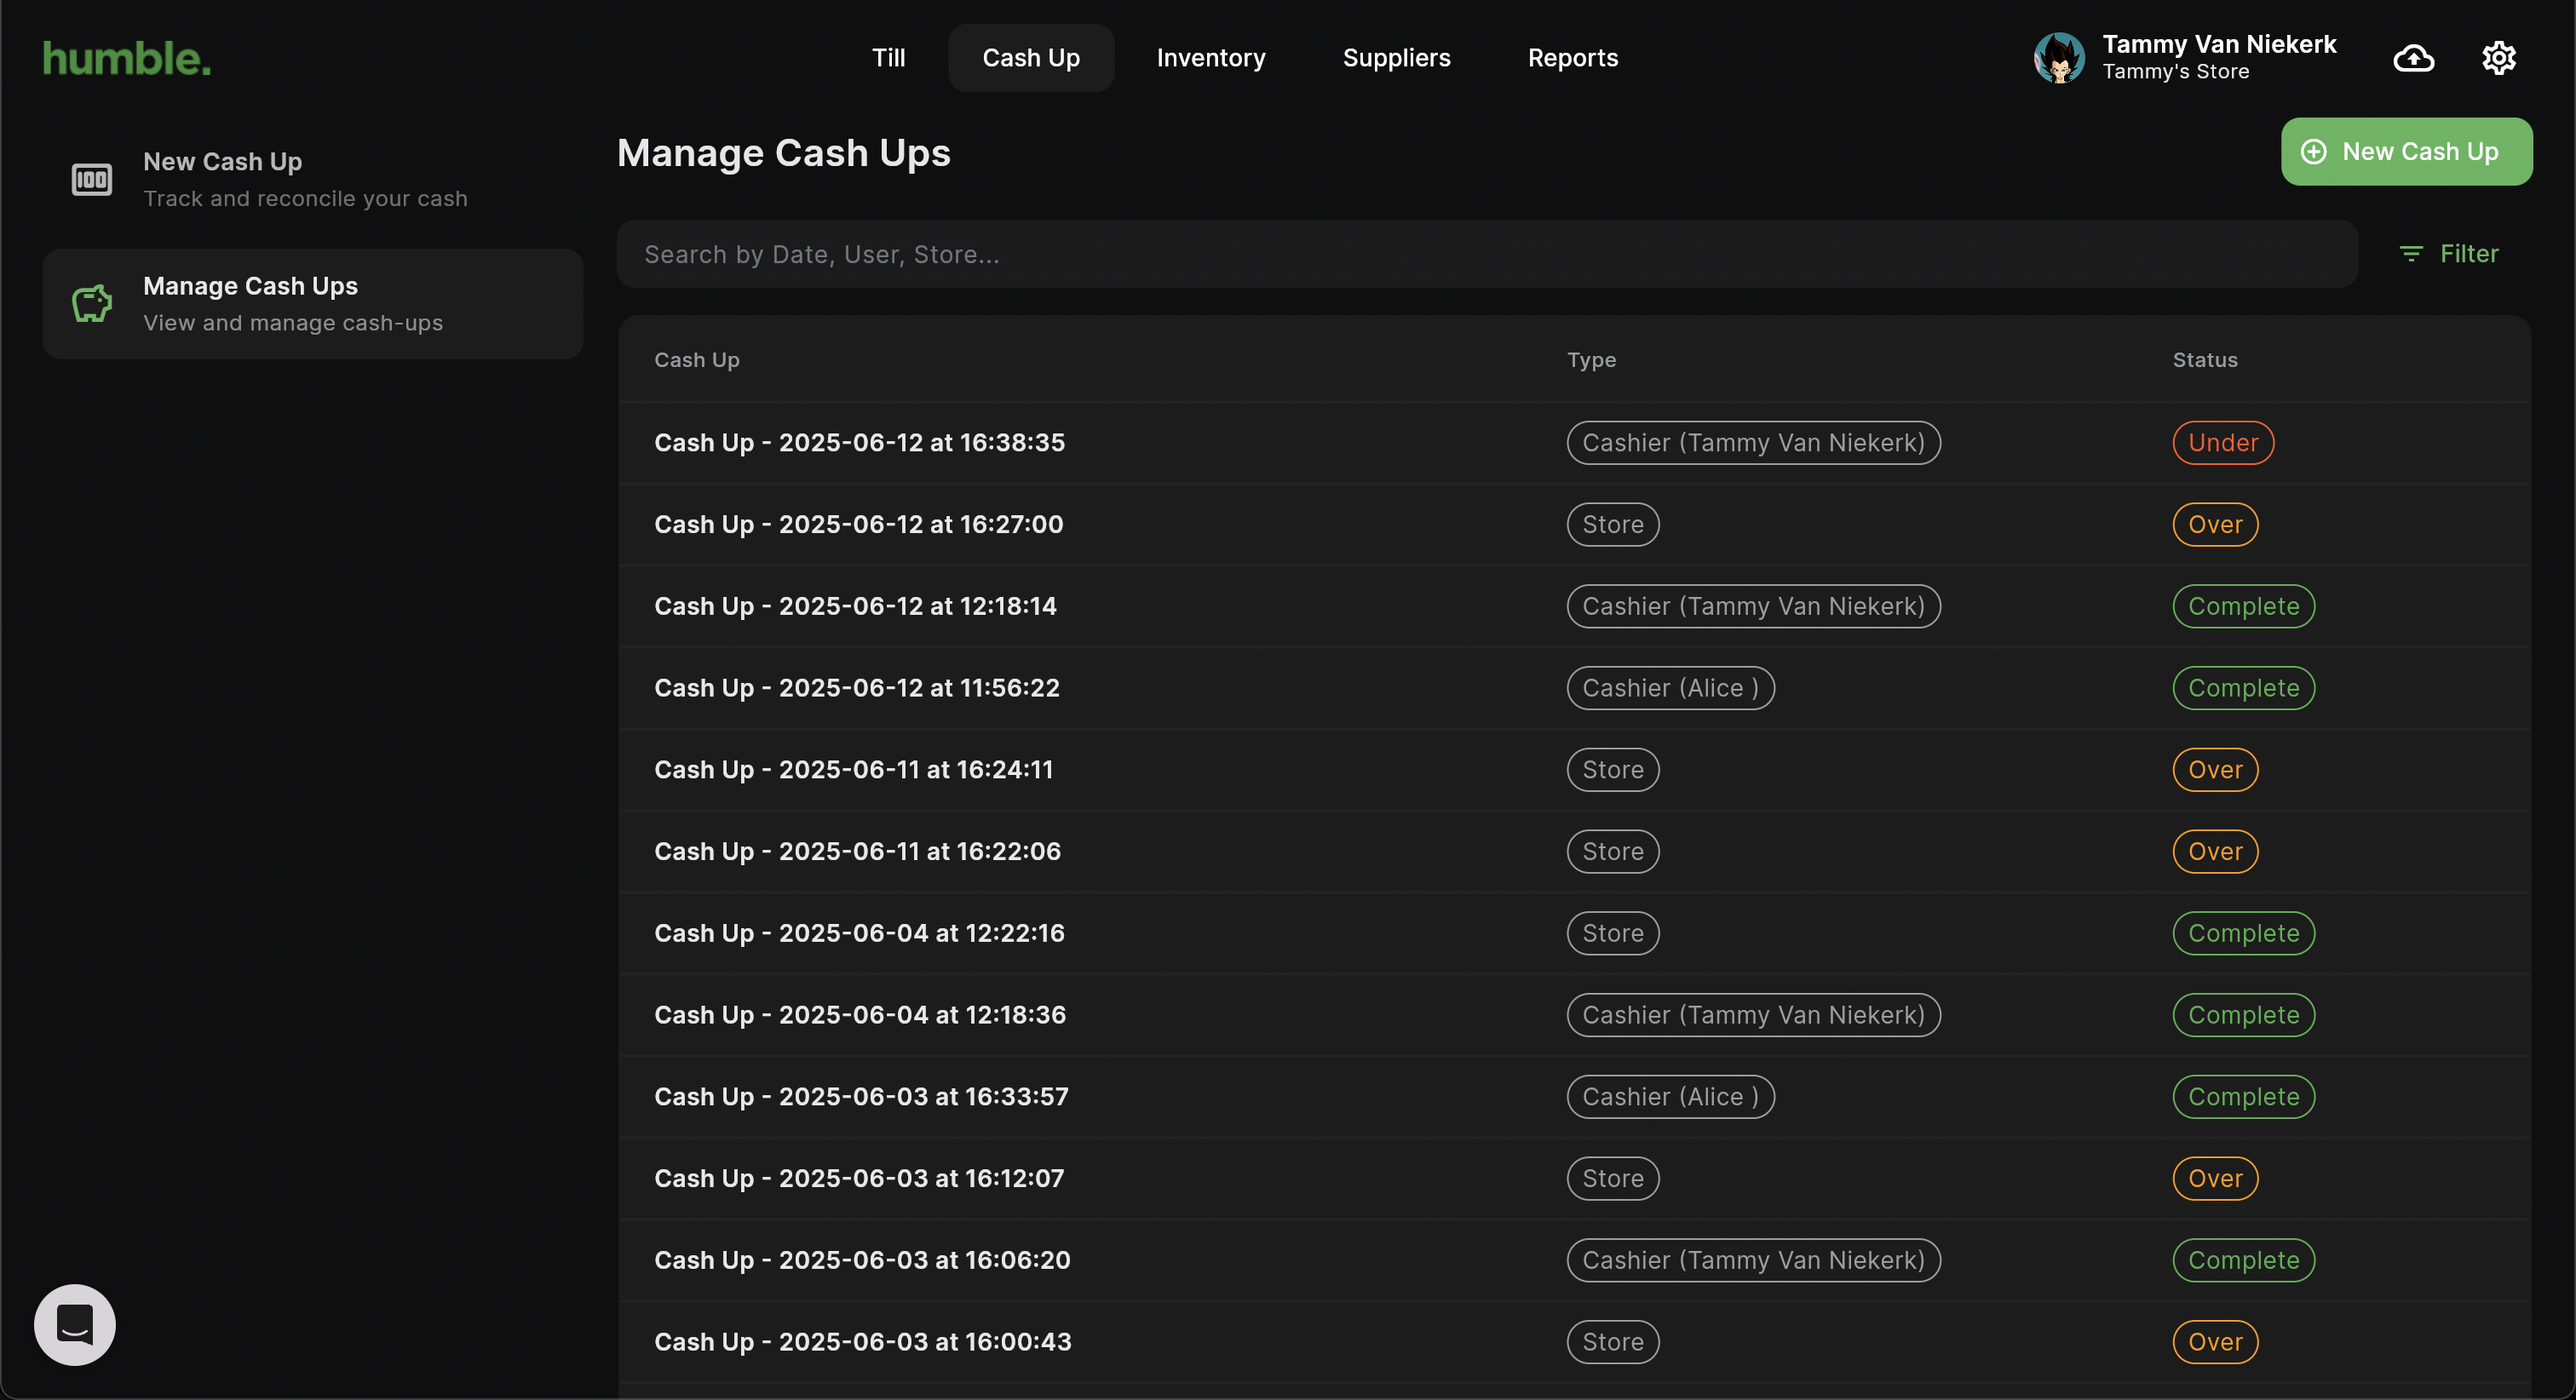This screenshot has width=2576, height=1400.
Task: Click Complete badge on 12:22:16 row
Action: [2243, 934]
